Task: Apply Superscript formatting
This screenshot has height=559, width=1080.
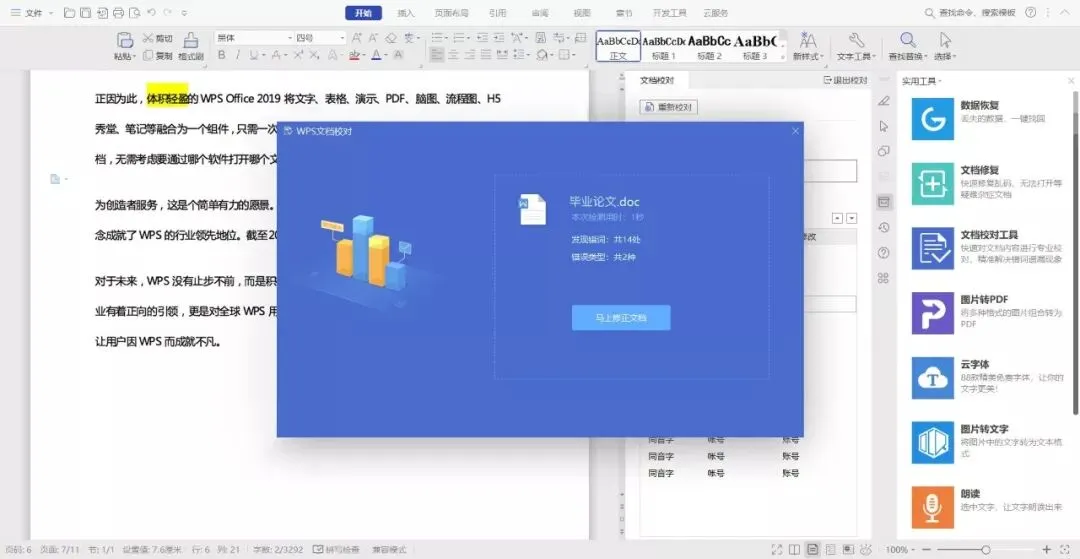Action: [x=298, y=55]
